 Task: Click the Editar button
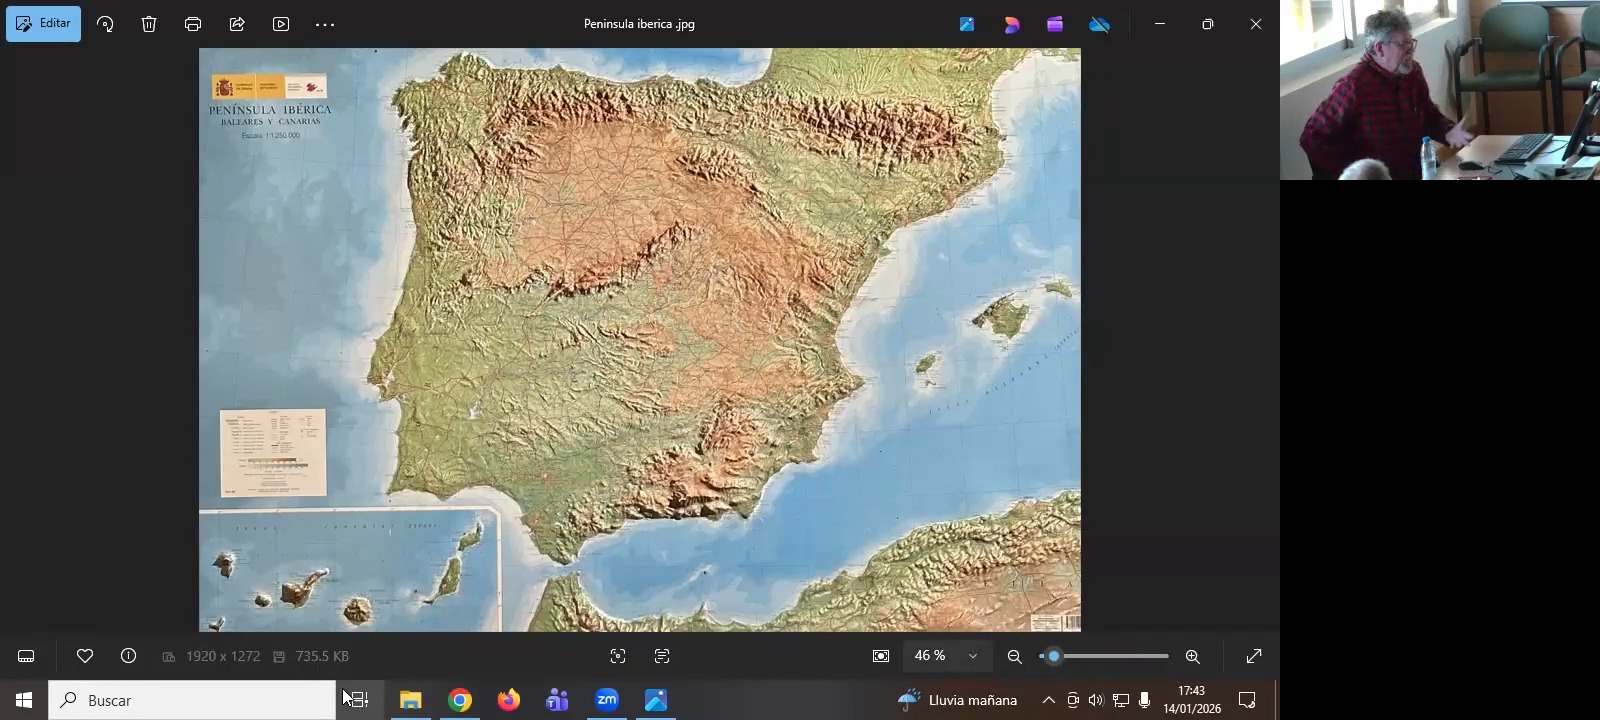[x=44, y=24]
